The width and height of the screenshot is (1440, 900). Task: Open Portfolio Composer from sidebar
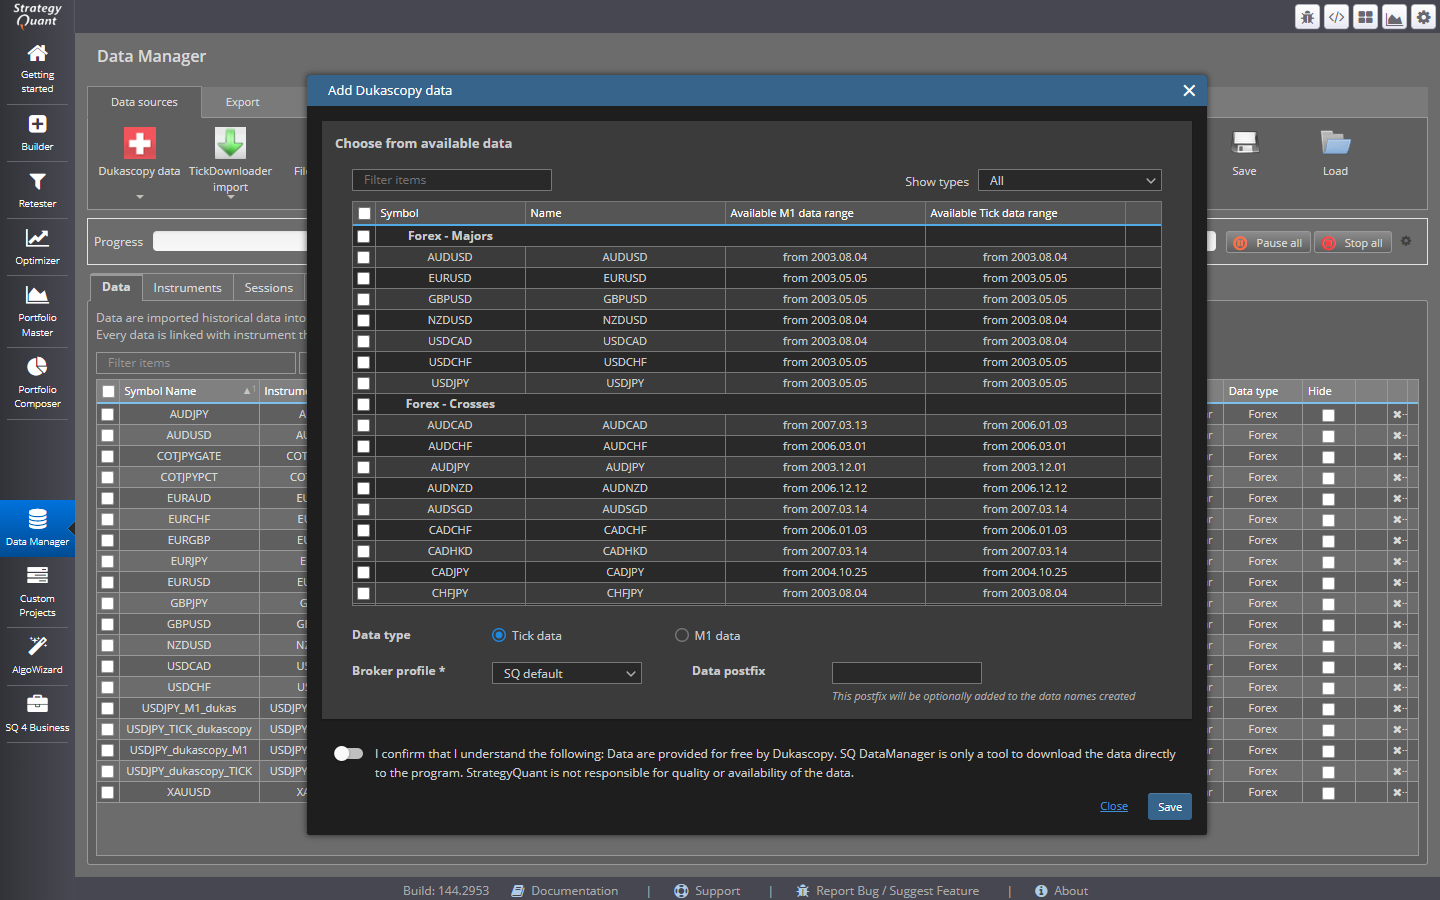click(x=37, y=382)
